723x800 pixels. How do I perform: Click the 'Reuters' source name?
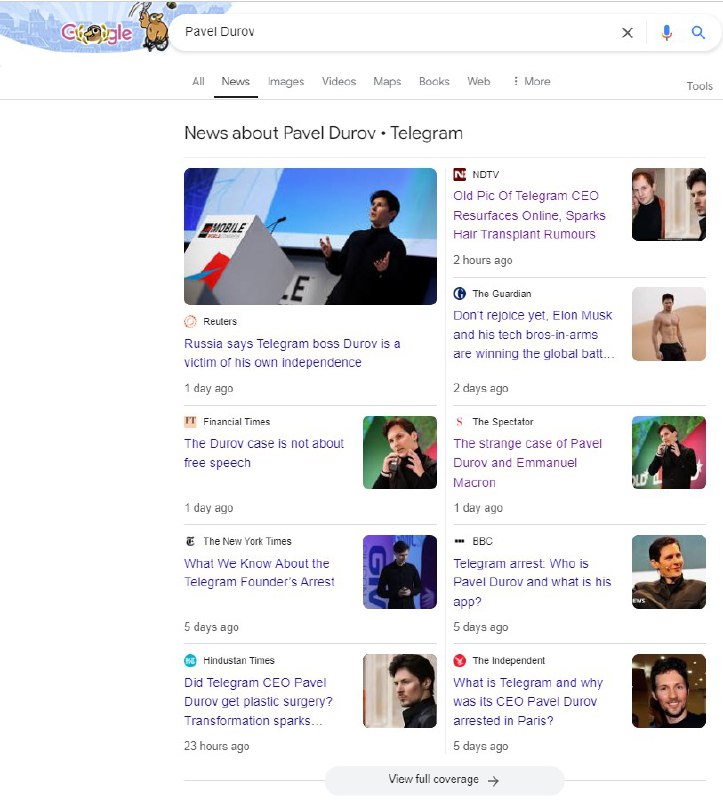click(220, 321)
